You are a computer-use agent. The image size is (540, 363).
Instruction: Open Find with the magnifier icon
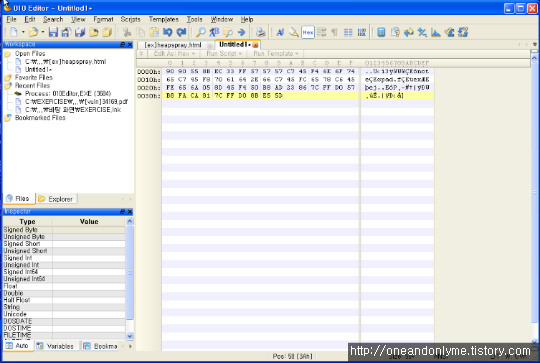coord(200,32)
